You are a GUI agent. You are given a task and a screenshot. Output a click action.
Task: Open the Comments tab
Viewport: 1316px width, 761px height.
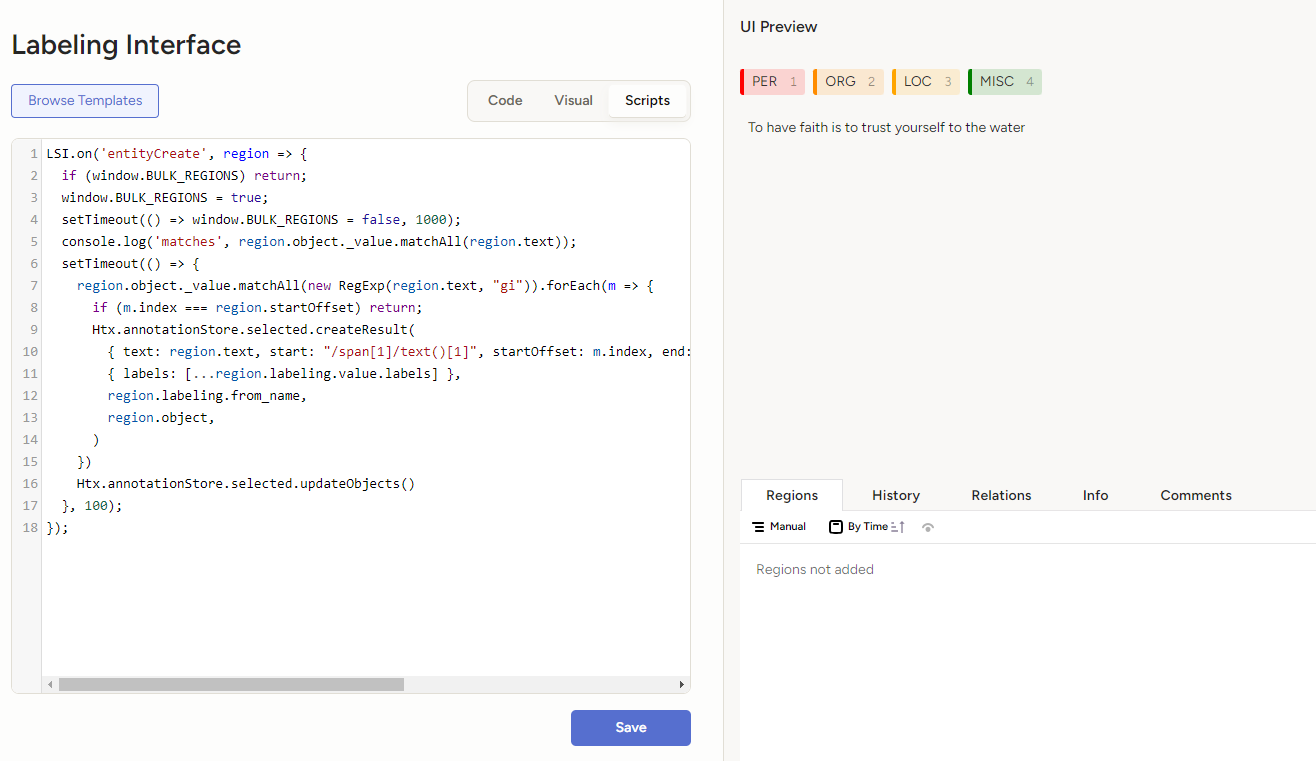click(x=1196, y=495)
